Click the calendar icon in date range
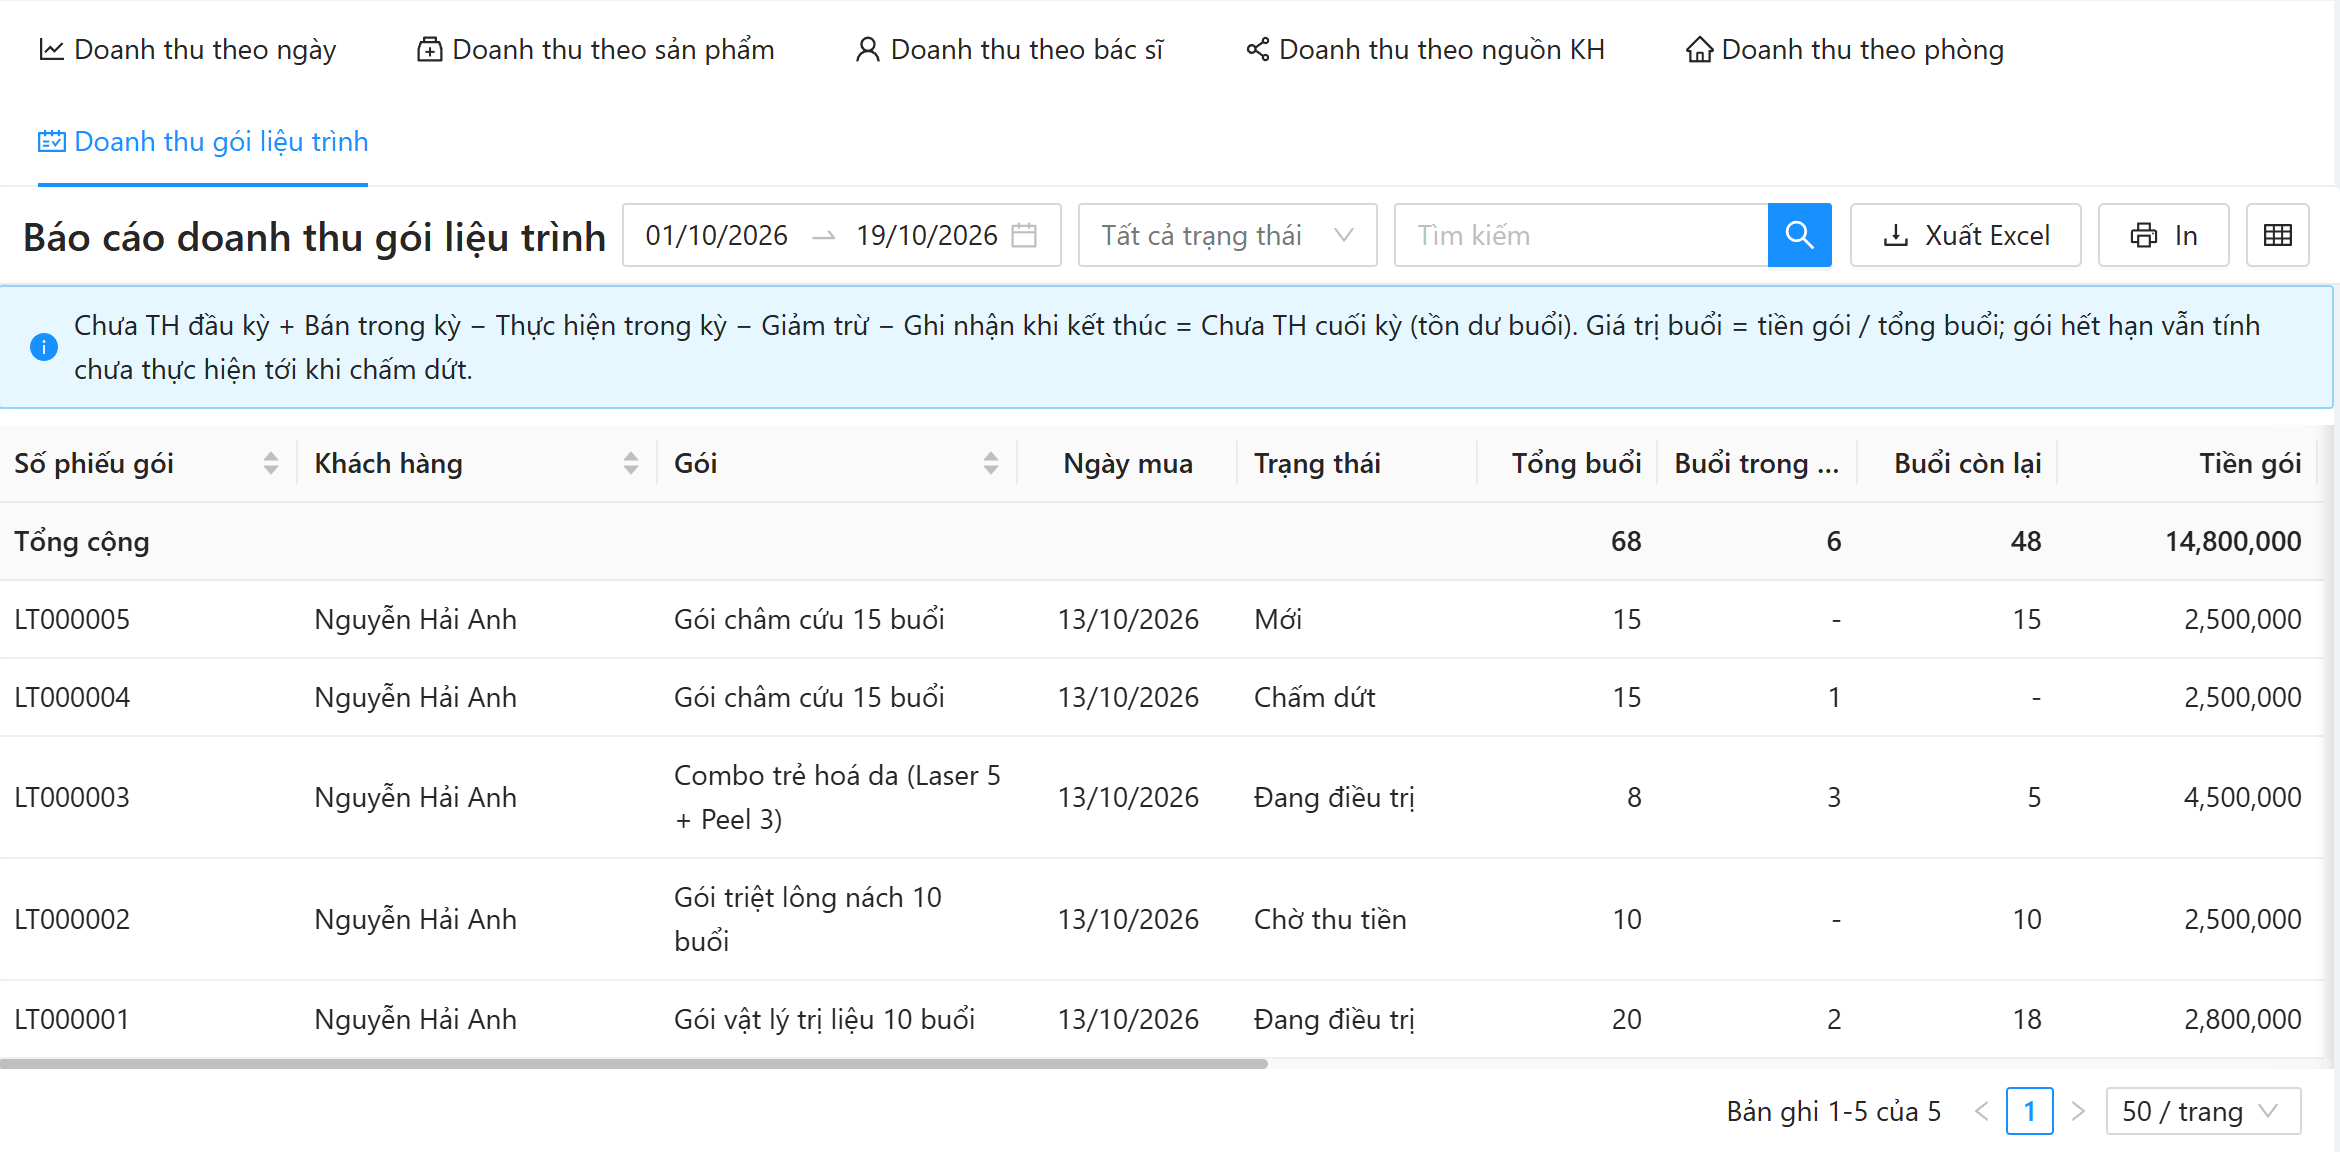Screen dimensions: 2340x1152 coord(1024,235)
